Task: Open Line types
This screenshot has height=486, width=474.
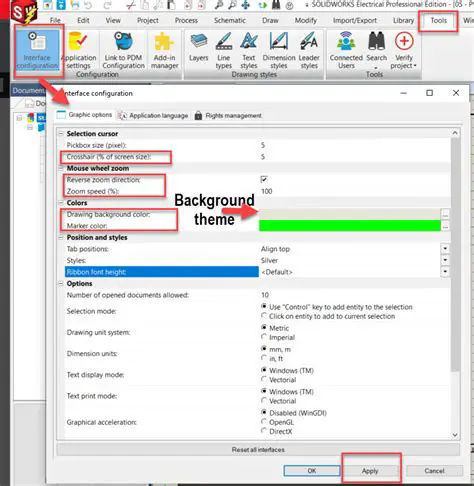Action: coord(224,50)
